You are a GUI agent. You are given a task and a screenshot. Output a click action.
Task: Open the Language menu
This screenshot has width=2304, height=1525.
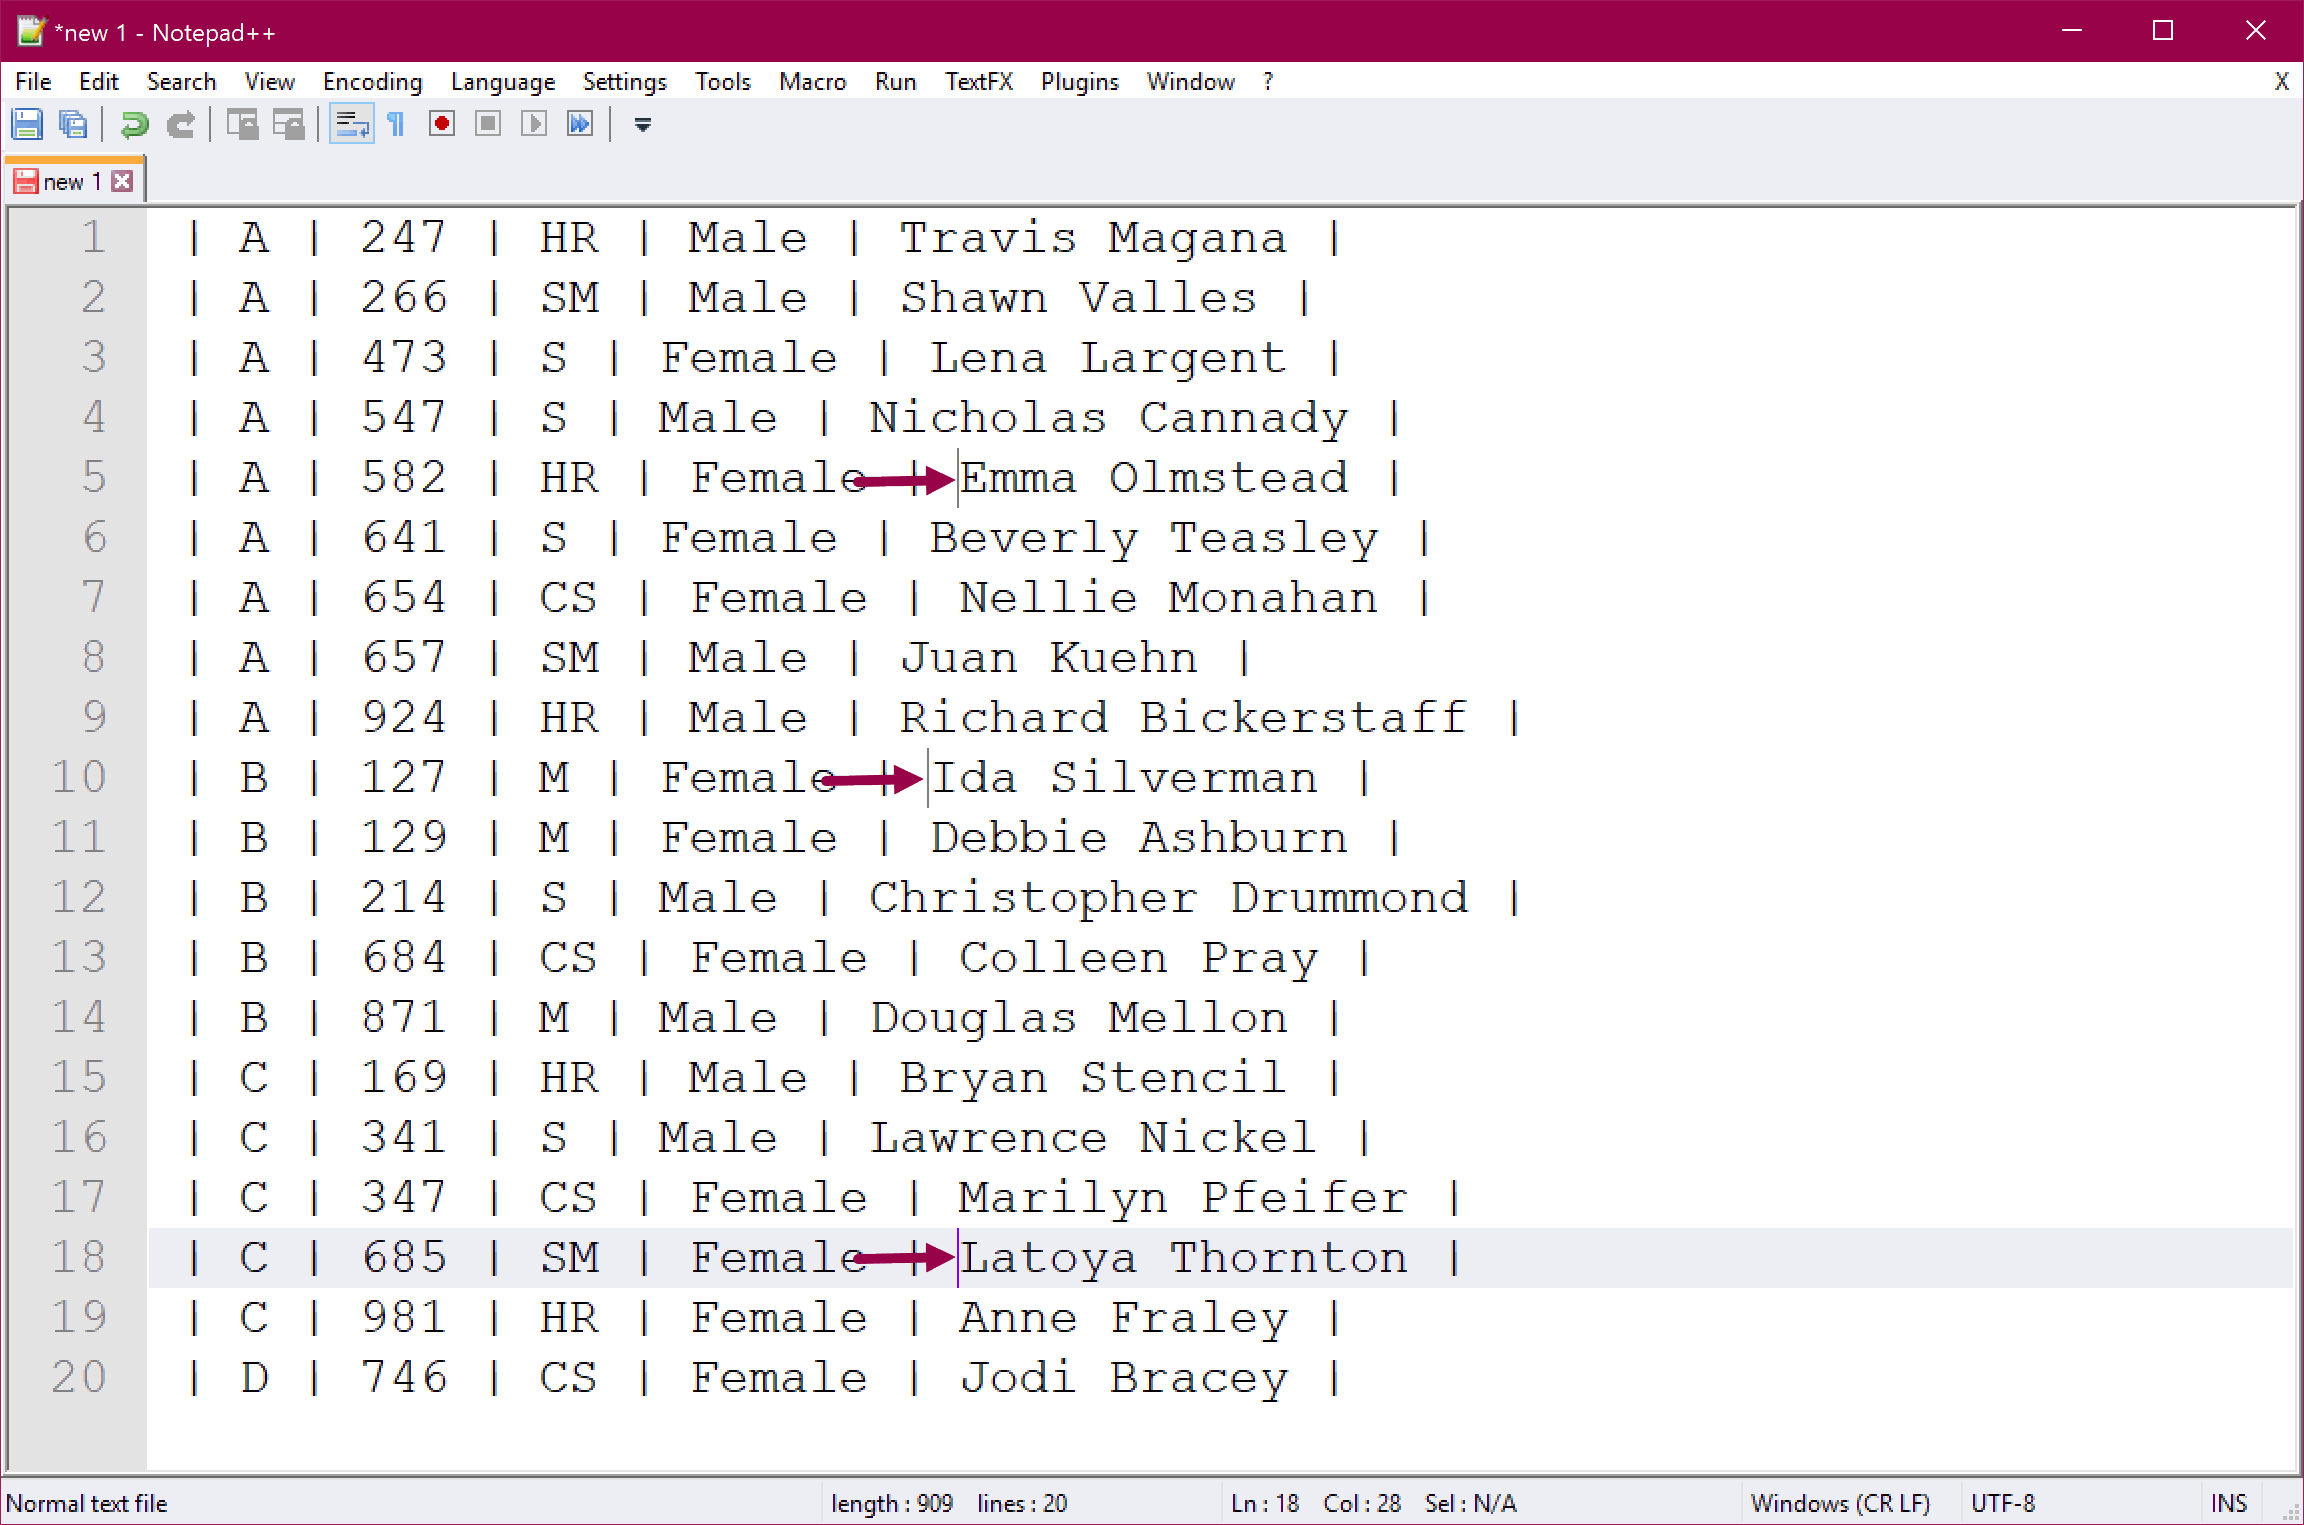pyautogui.click(x=502, y=82)
